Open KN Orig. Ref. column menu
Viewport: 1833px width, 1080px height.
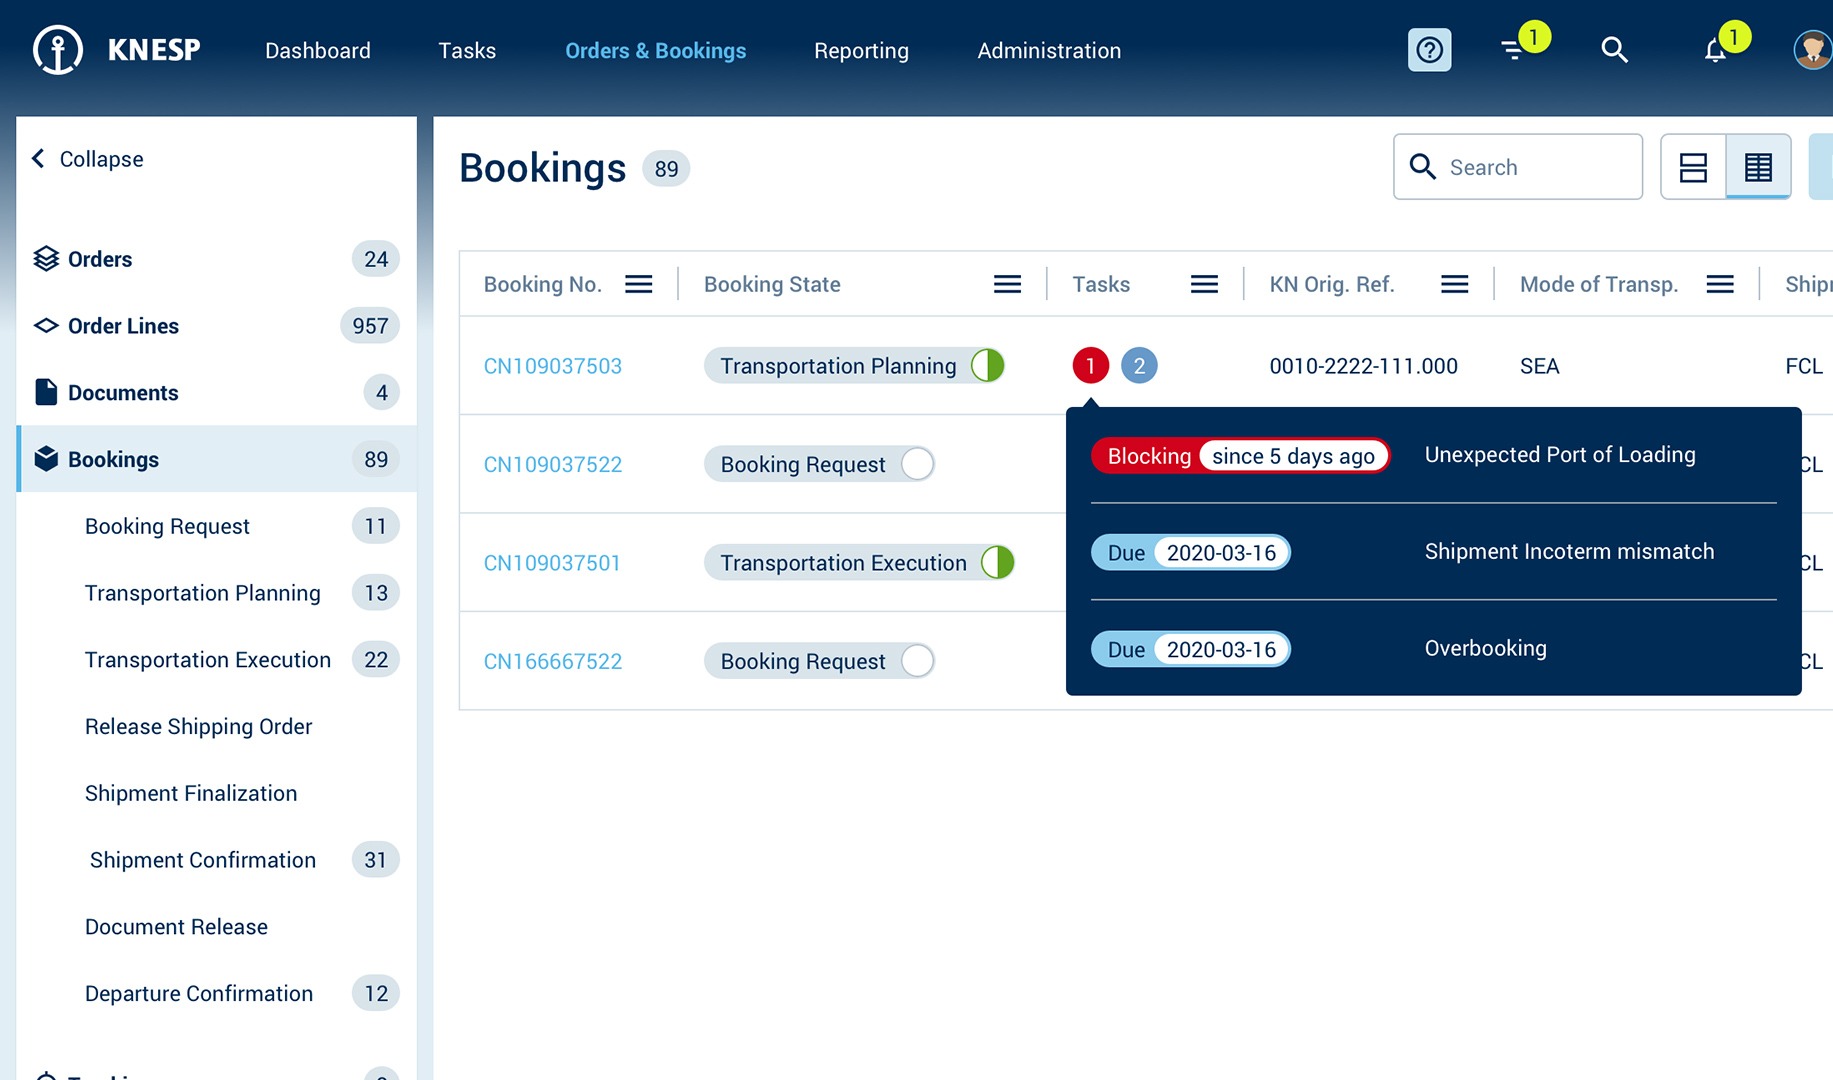[x=1454, y=285]
